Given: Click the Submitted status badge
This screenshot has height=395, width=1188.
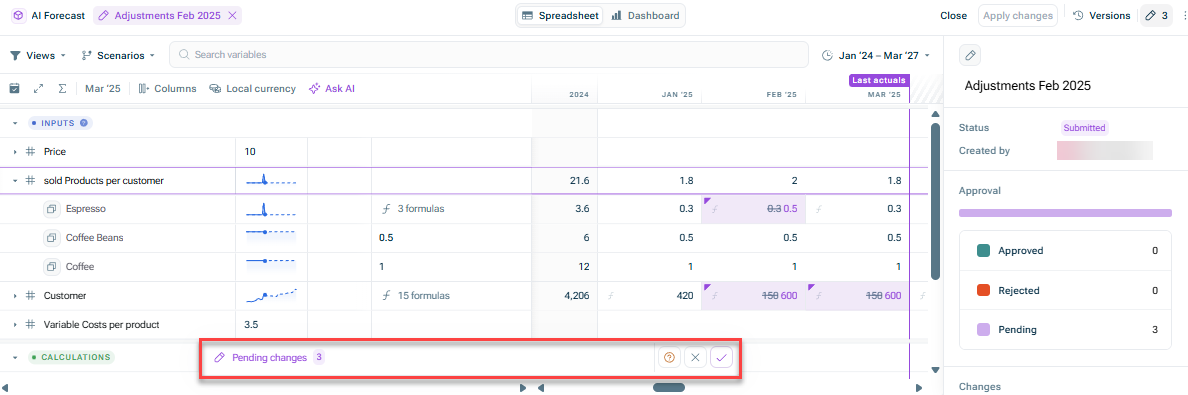Looking at the screenshot, I should click(1084, 128).
